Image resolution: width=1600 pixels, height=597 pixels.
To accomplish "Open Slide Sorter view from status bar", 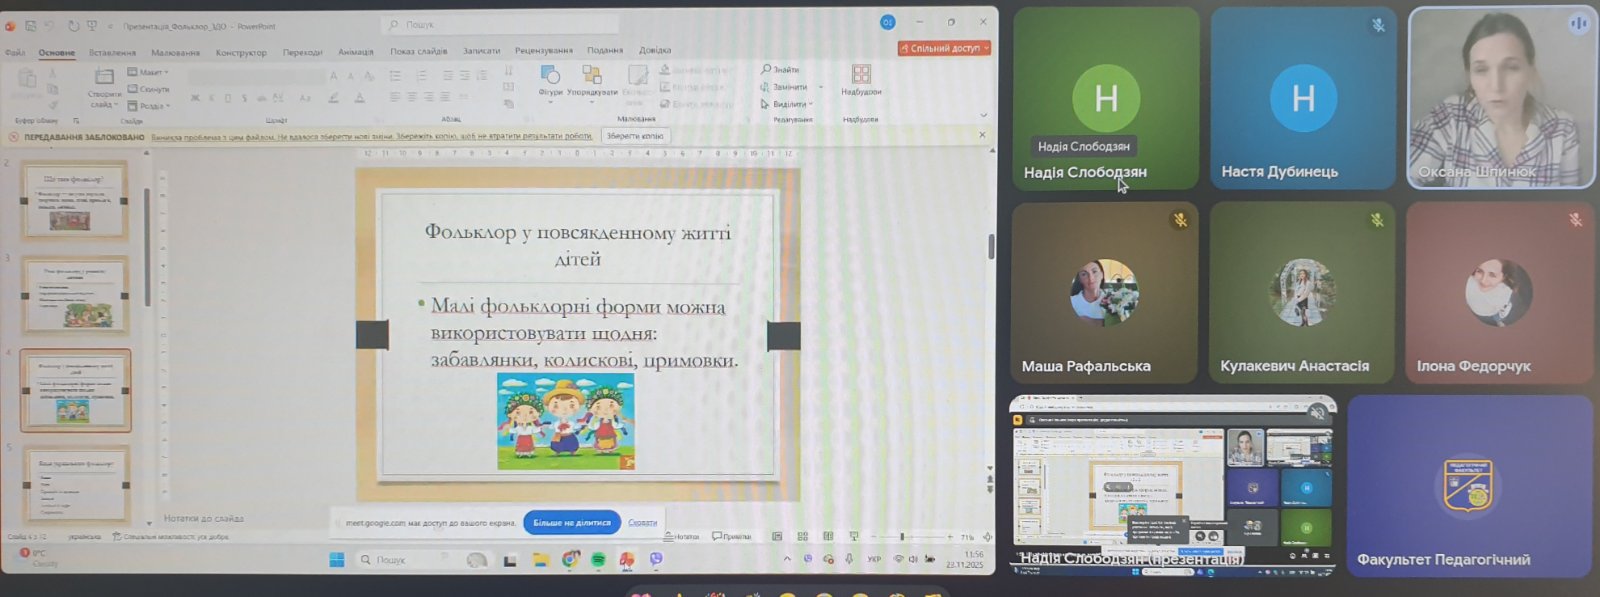I will click(x=802, y=537).
